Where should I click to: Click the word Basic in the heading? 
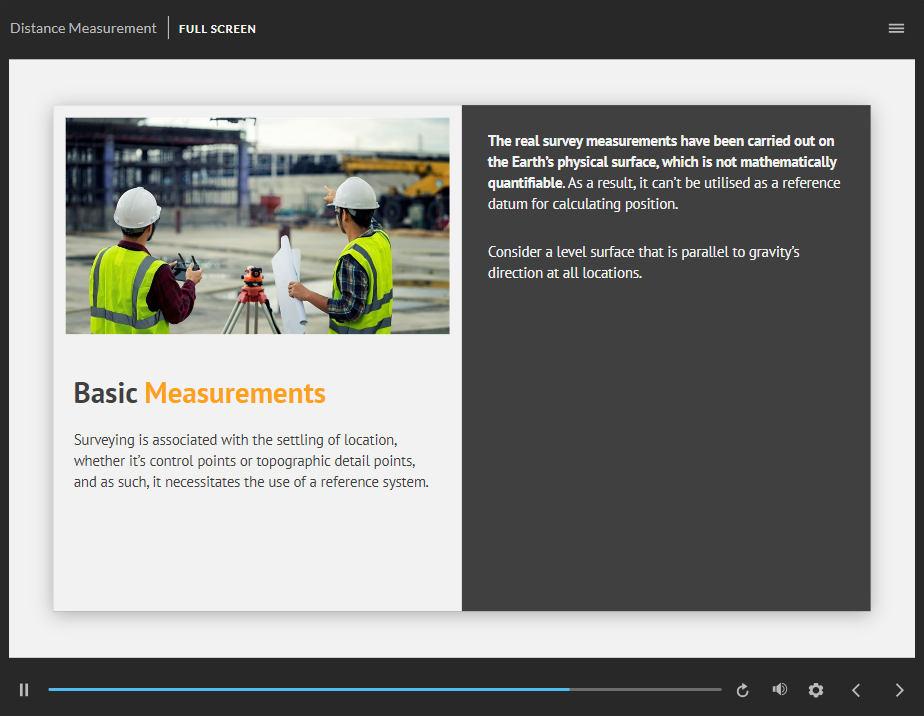tap(105, 393)
